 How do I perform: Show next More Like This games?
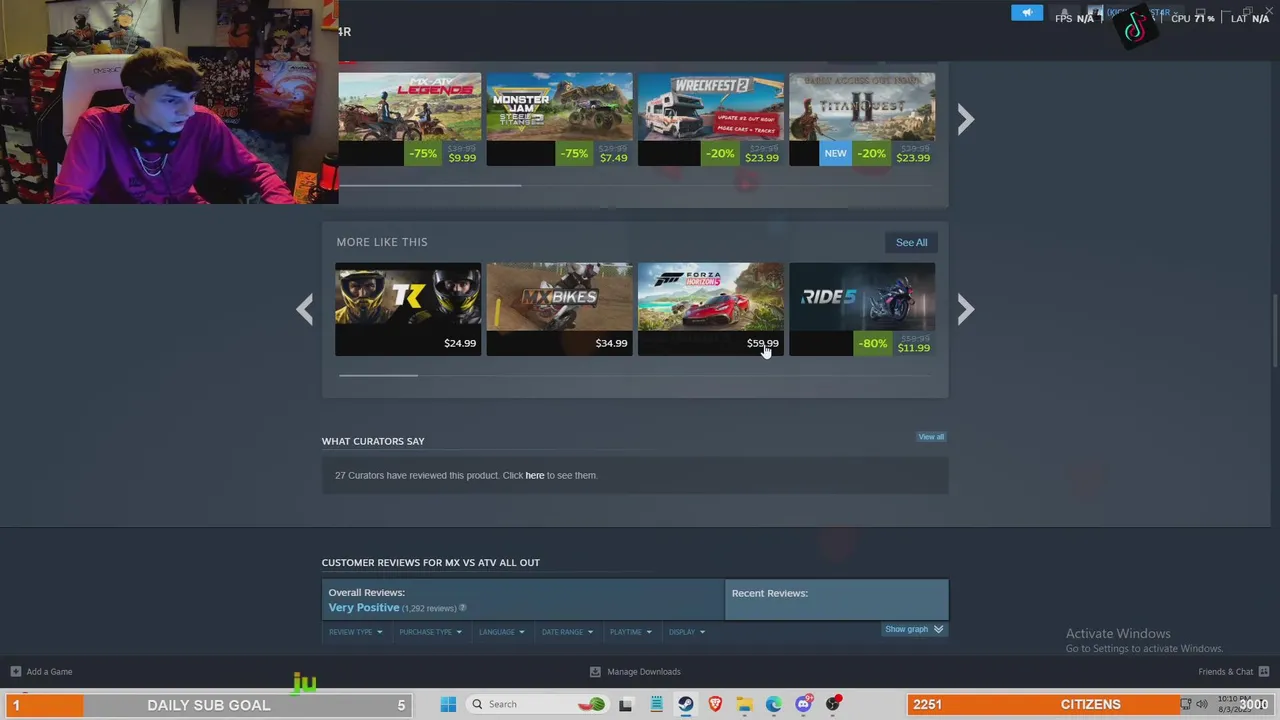(965, 309)
